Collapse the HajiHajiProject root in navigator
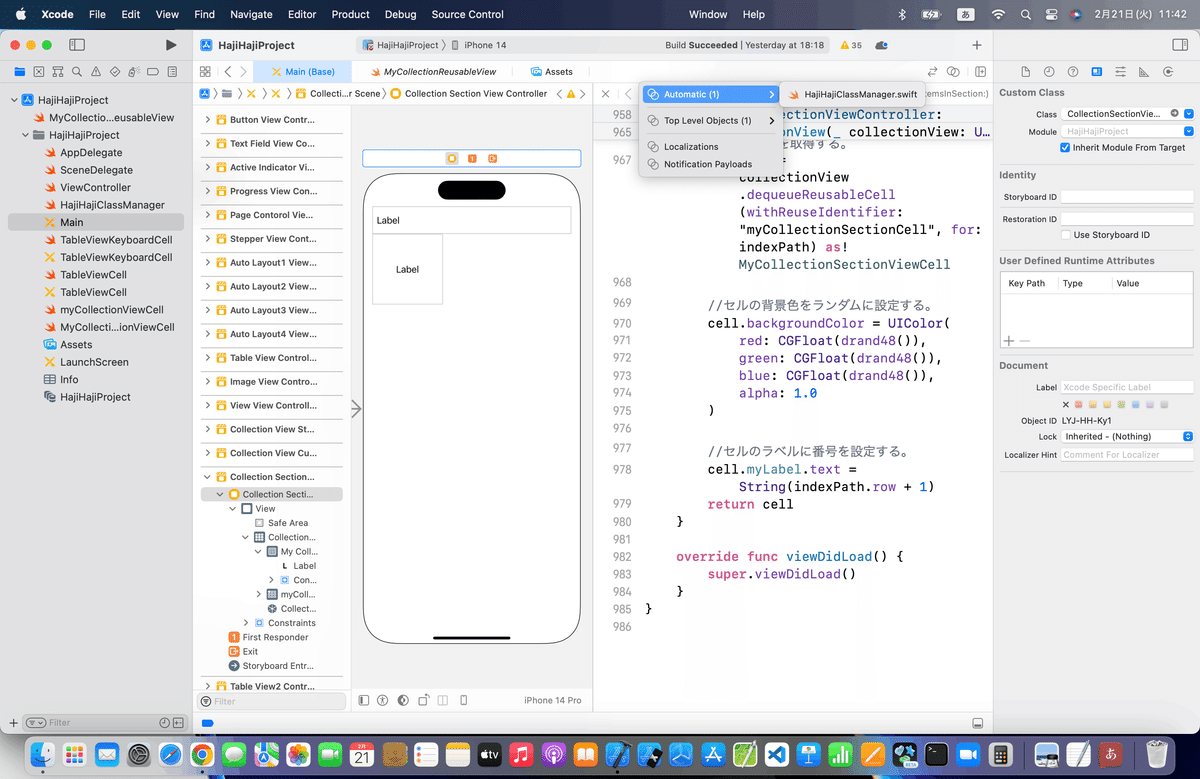This screenshot has width=1200, height=779. click(x=14, y=100)
